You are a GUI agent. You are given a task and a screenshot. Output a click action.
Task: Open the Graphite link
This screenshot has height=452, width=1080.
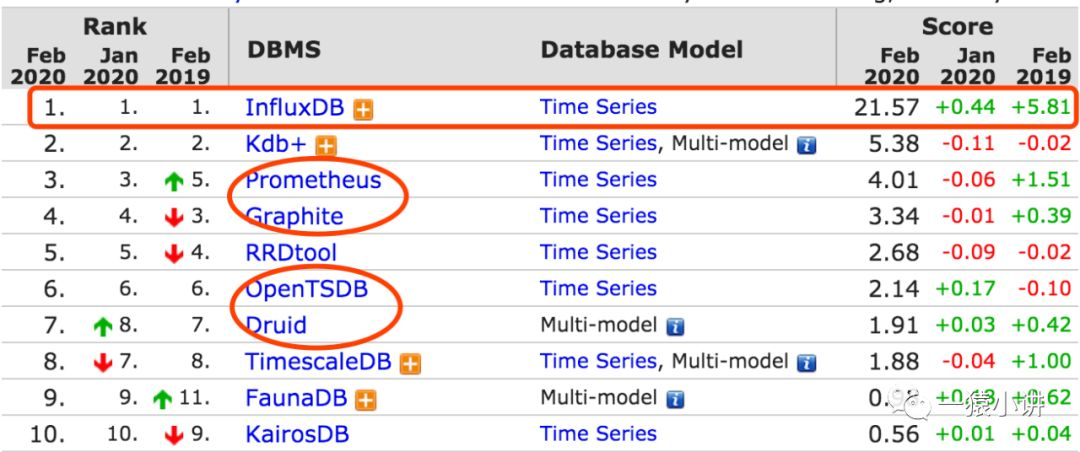294,217
